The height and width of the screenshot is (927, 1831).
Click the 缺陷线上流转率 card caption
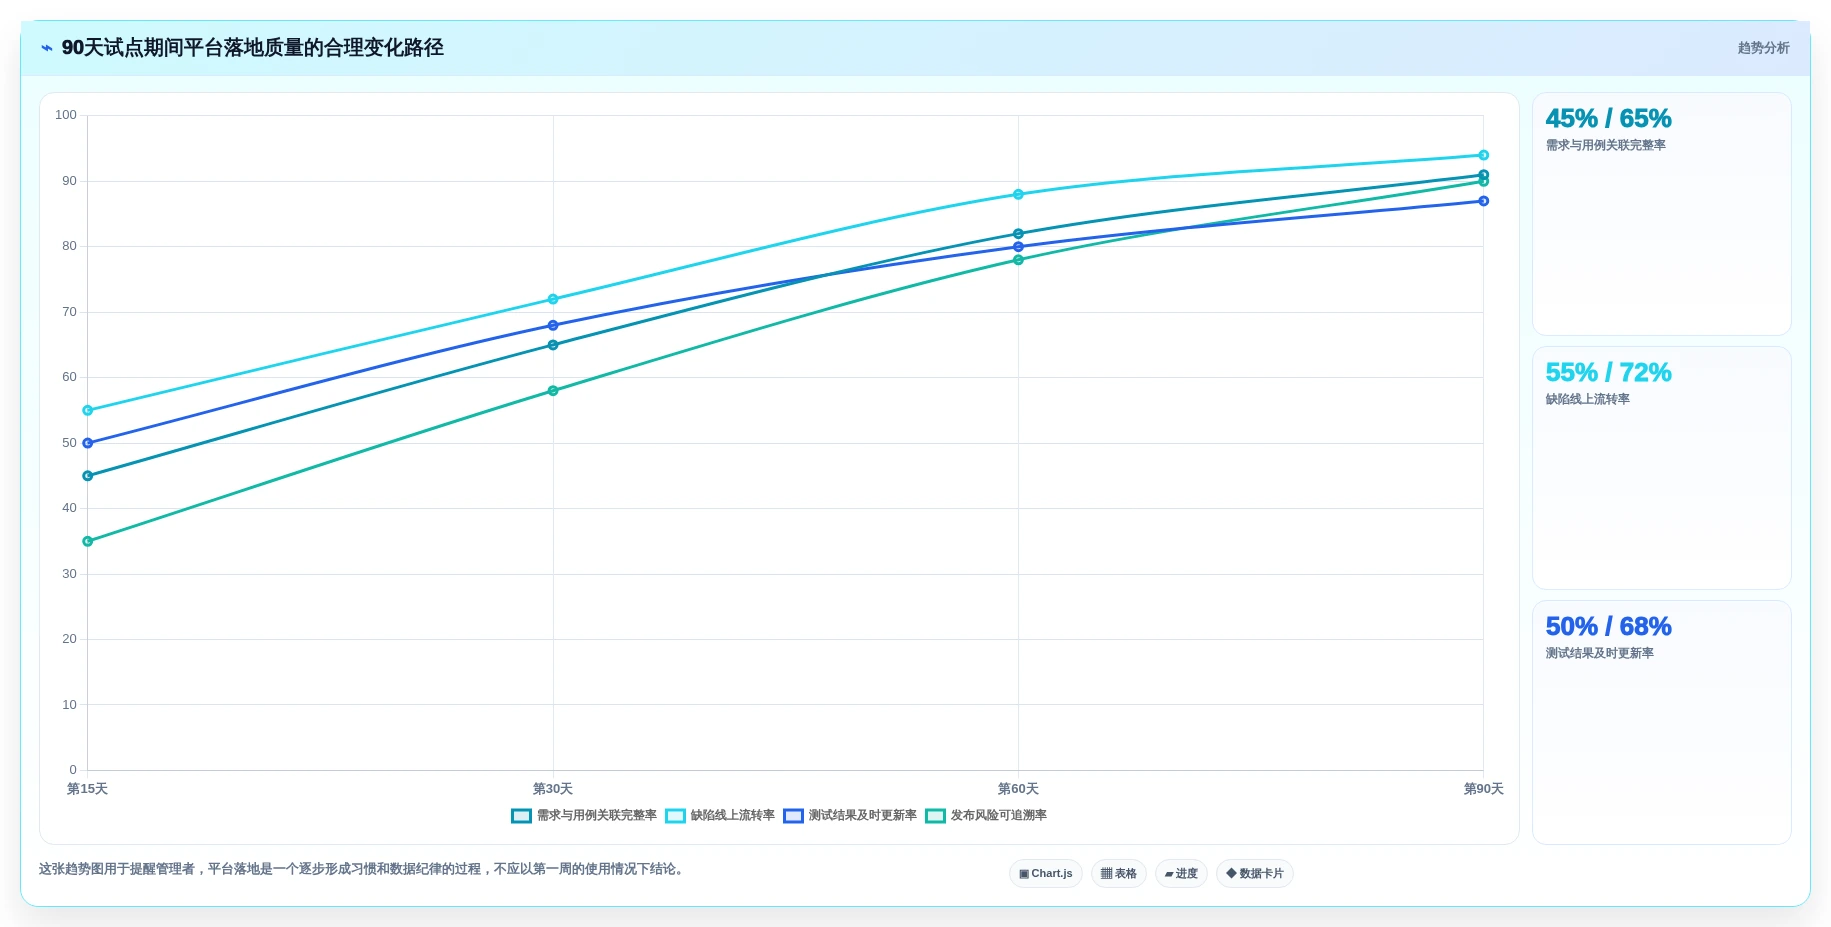coord(1587,400)
